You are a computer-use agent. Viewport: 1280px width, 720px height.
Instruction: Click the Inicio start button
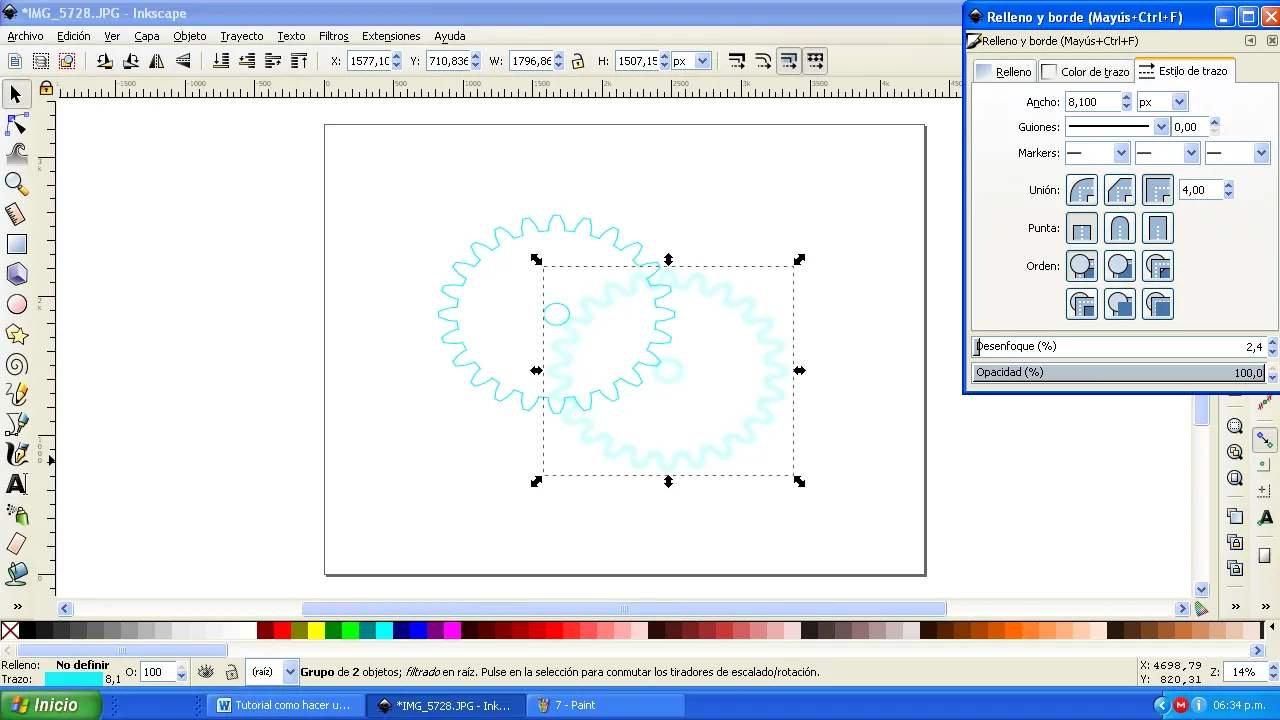(50, 705)
